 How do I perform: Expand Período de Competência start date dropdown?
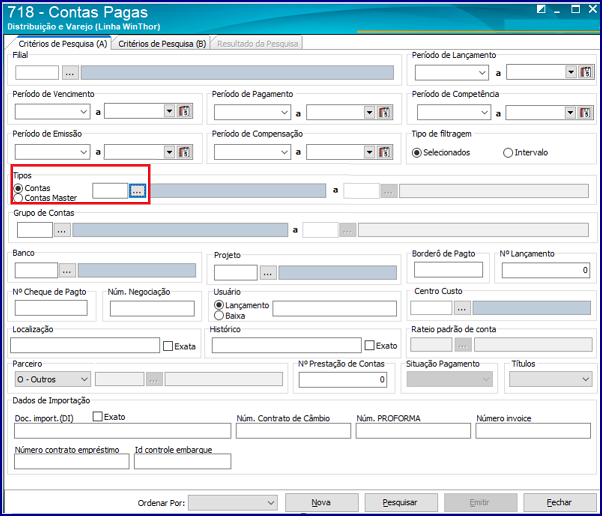pyautogui.click(x=484, y=112)
